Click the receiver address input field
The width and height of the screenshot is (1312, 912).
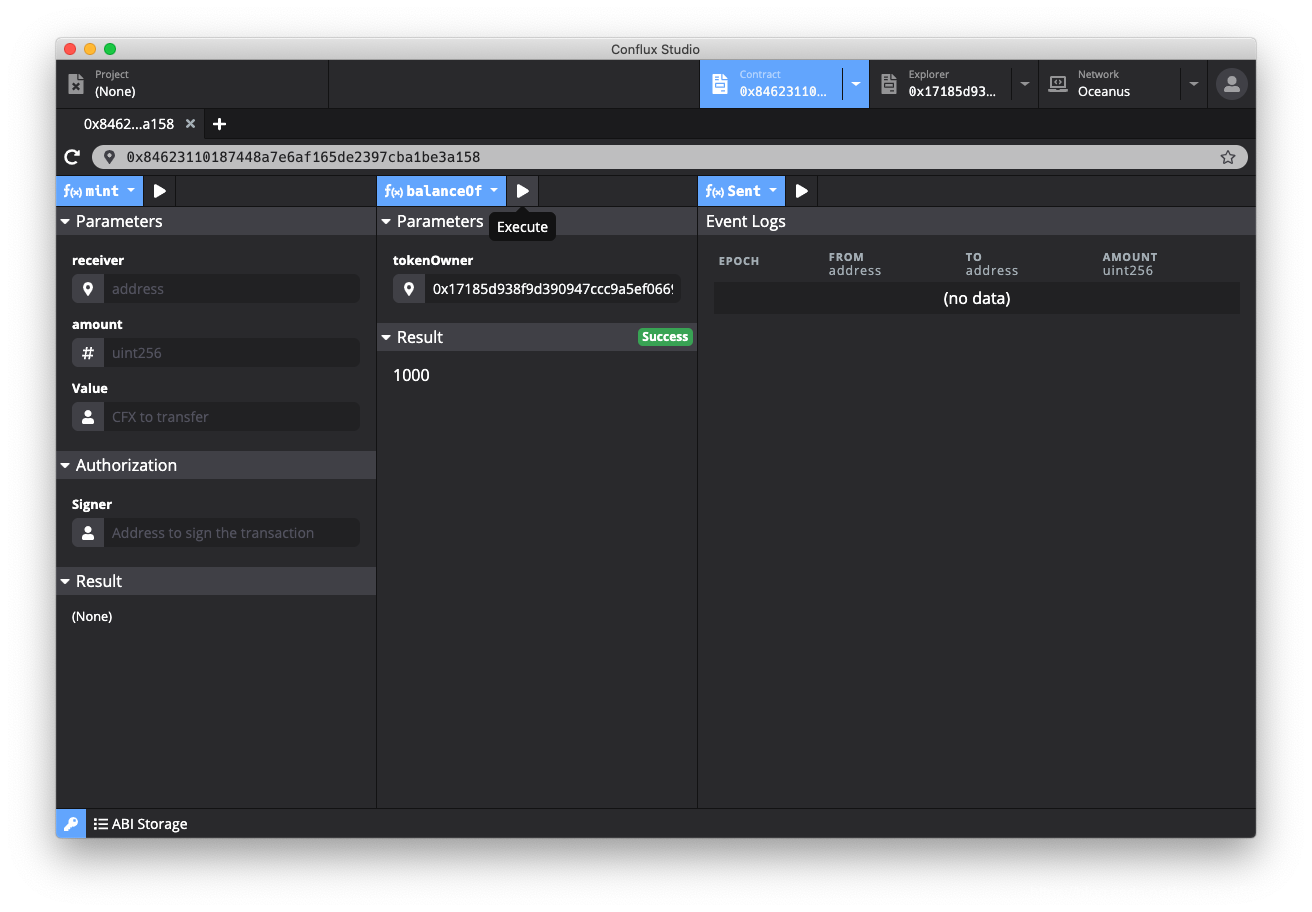pos(231,289)
